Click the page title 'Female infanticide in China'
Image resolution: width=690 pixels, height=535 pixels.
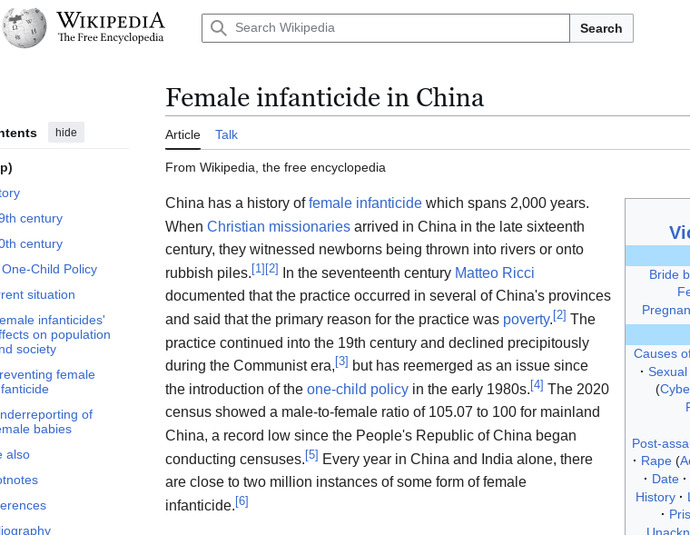(324, 97)
